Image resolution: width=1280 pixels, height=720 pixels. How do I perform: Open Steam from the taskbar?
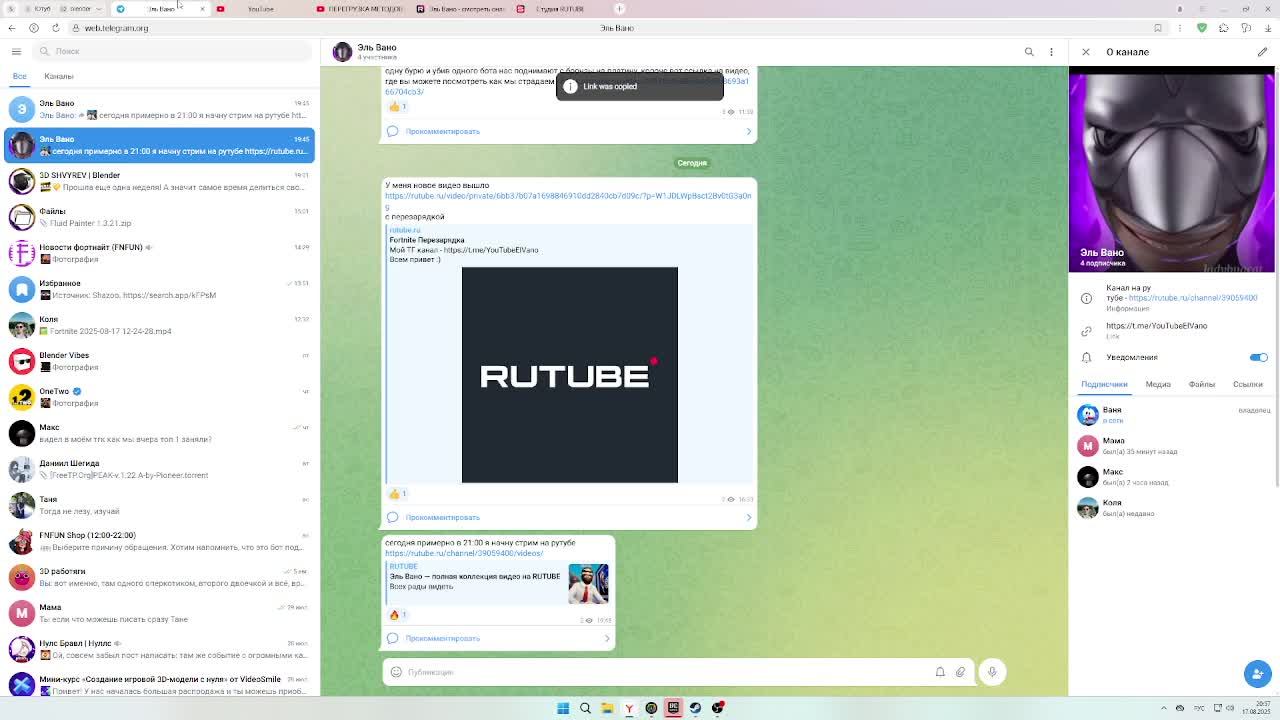coord(695,708)
